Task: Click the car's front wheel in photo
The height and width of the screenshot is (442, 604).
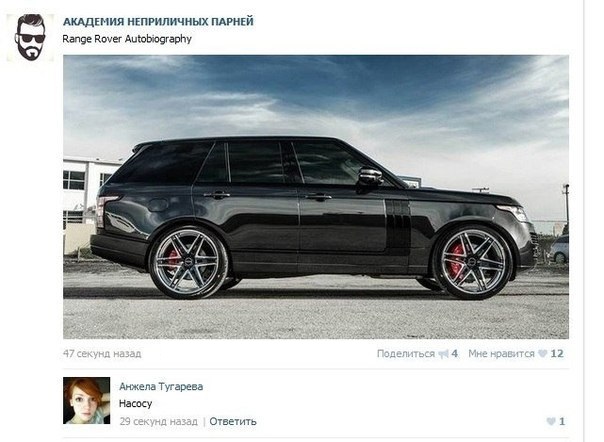Action: (473, 262)
